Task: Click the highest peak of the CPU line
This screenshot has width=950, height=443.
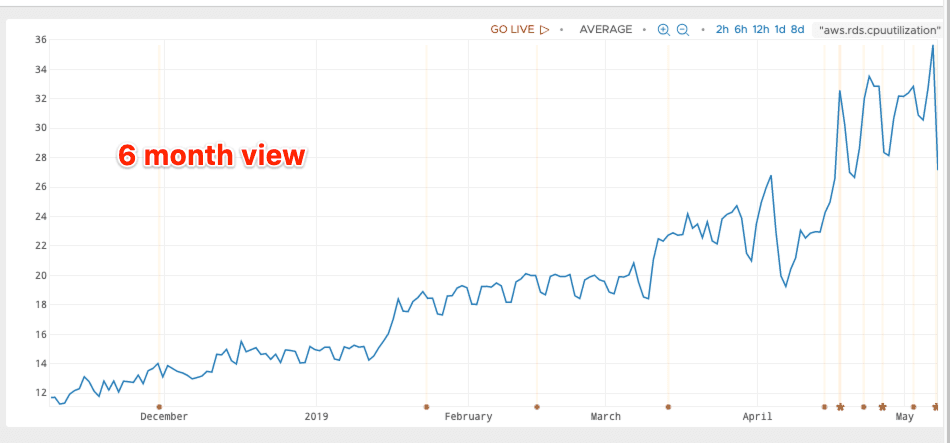Action: 933,45
